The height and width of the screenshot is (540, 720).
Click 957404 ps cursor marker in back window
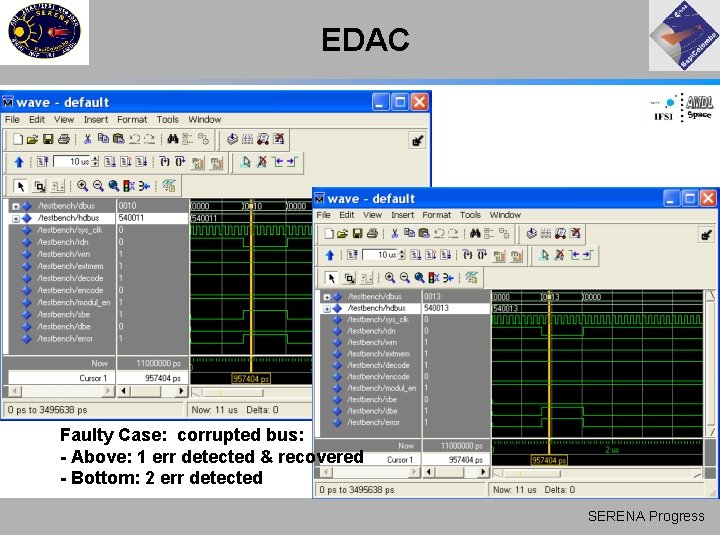(x=251, y=379)
